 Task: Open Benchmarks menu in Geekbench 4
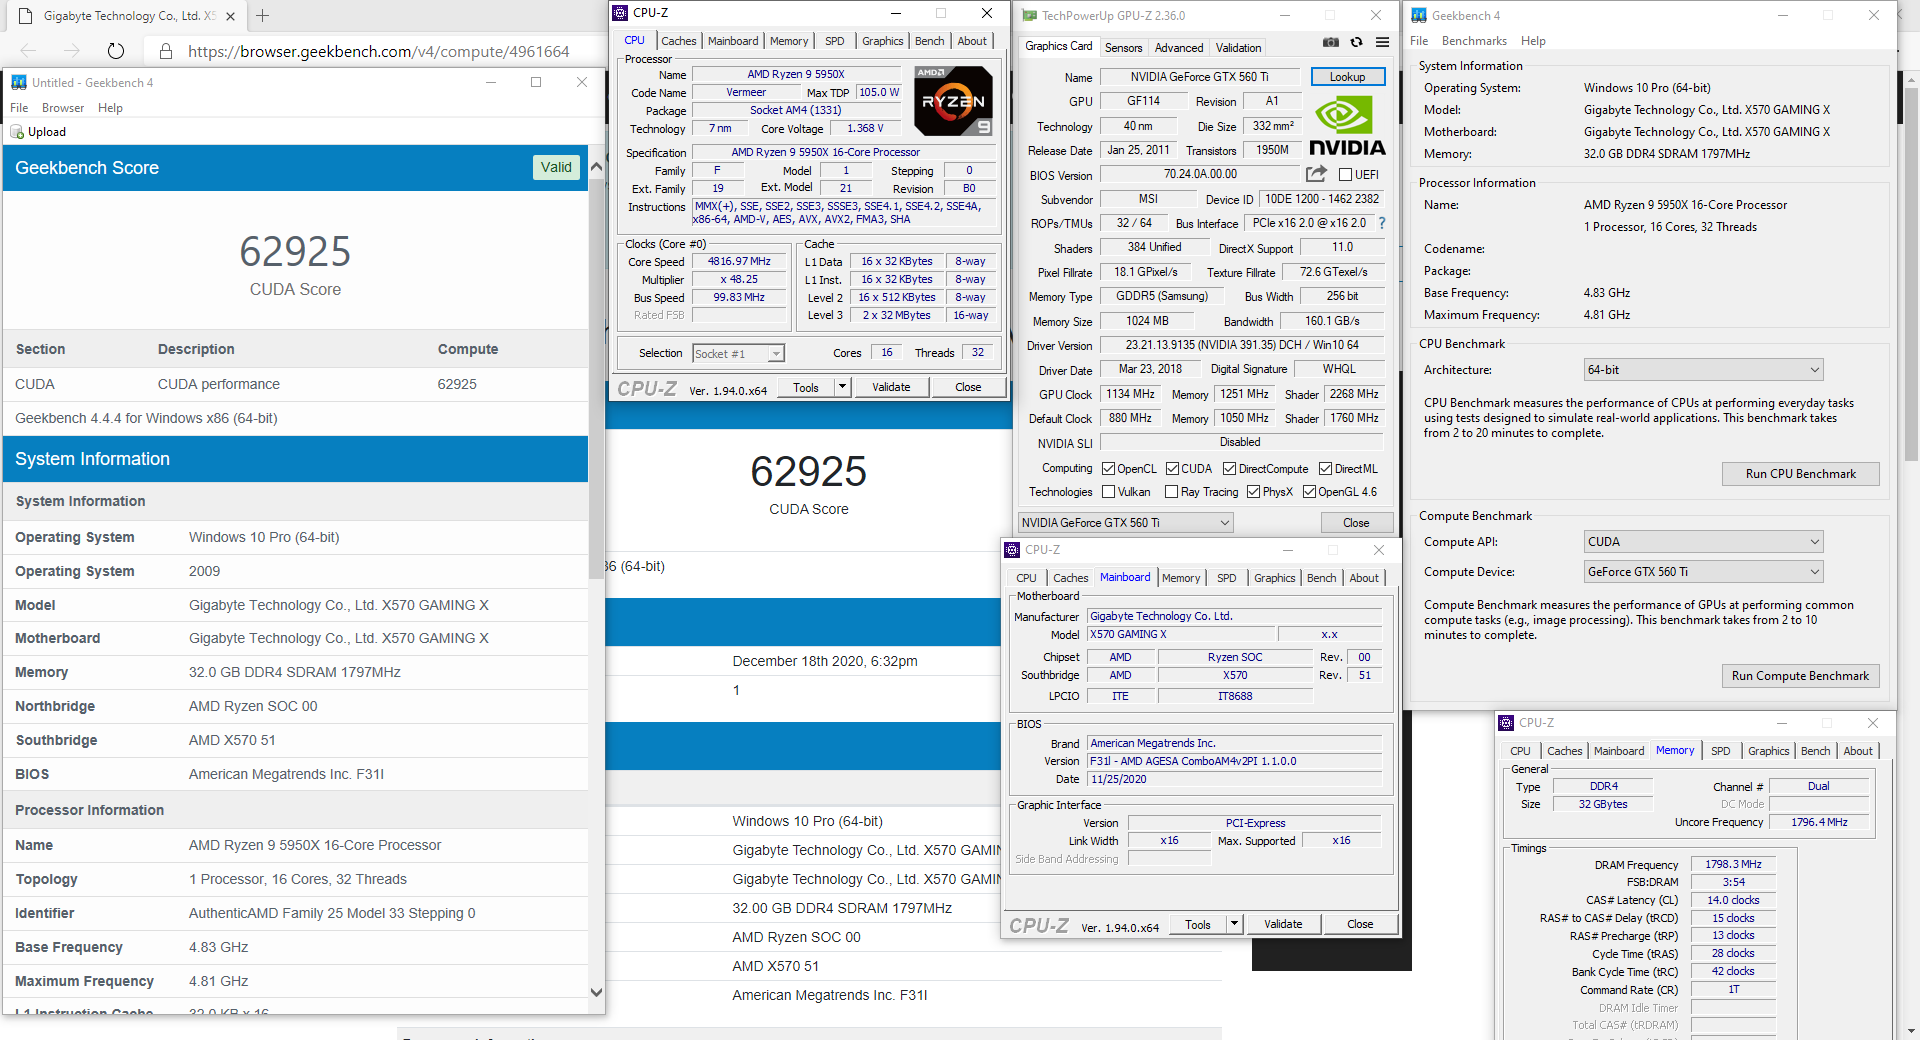point(1474,41)
